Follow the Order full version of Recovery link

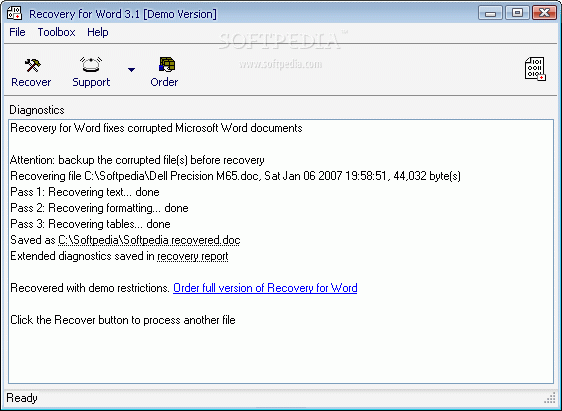(x=265, y=288)
